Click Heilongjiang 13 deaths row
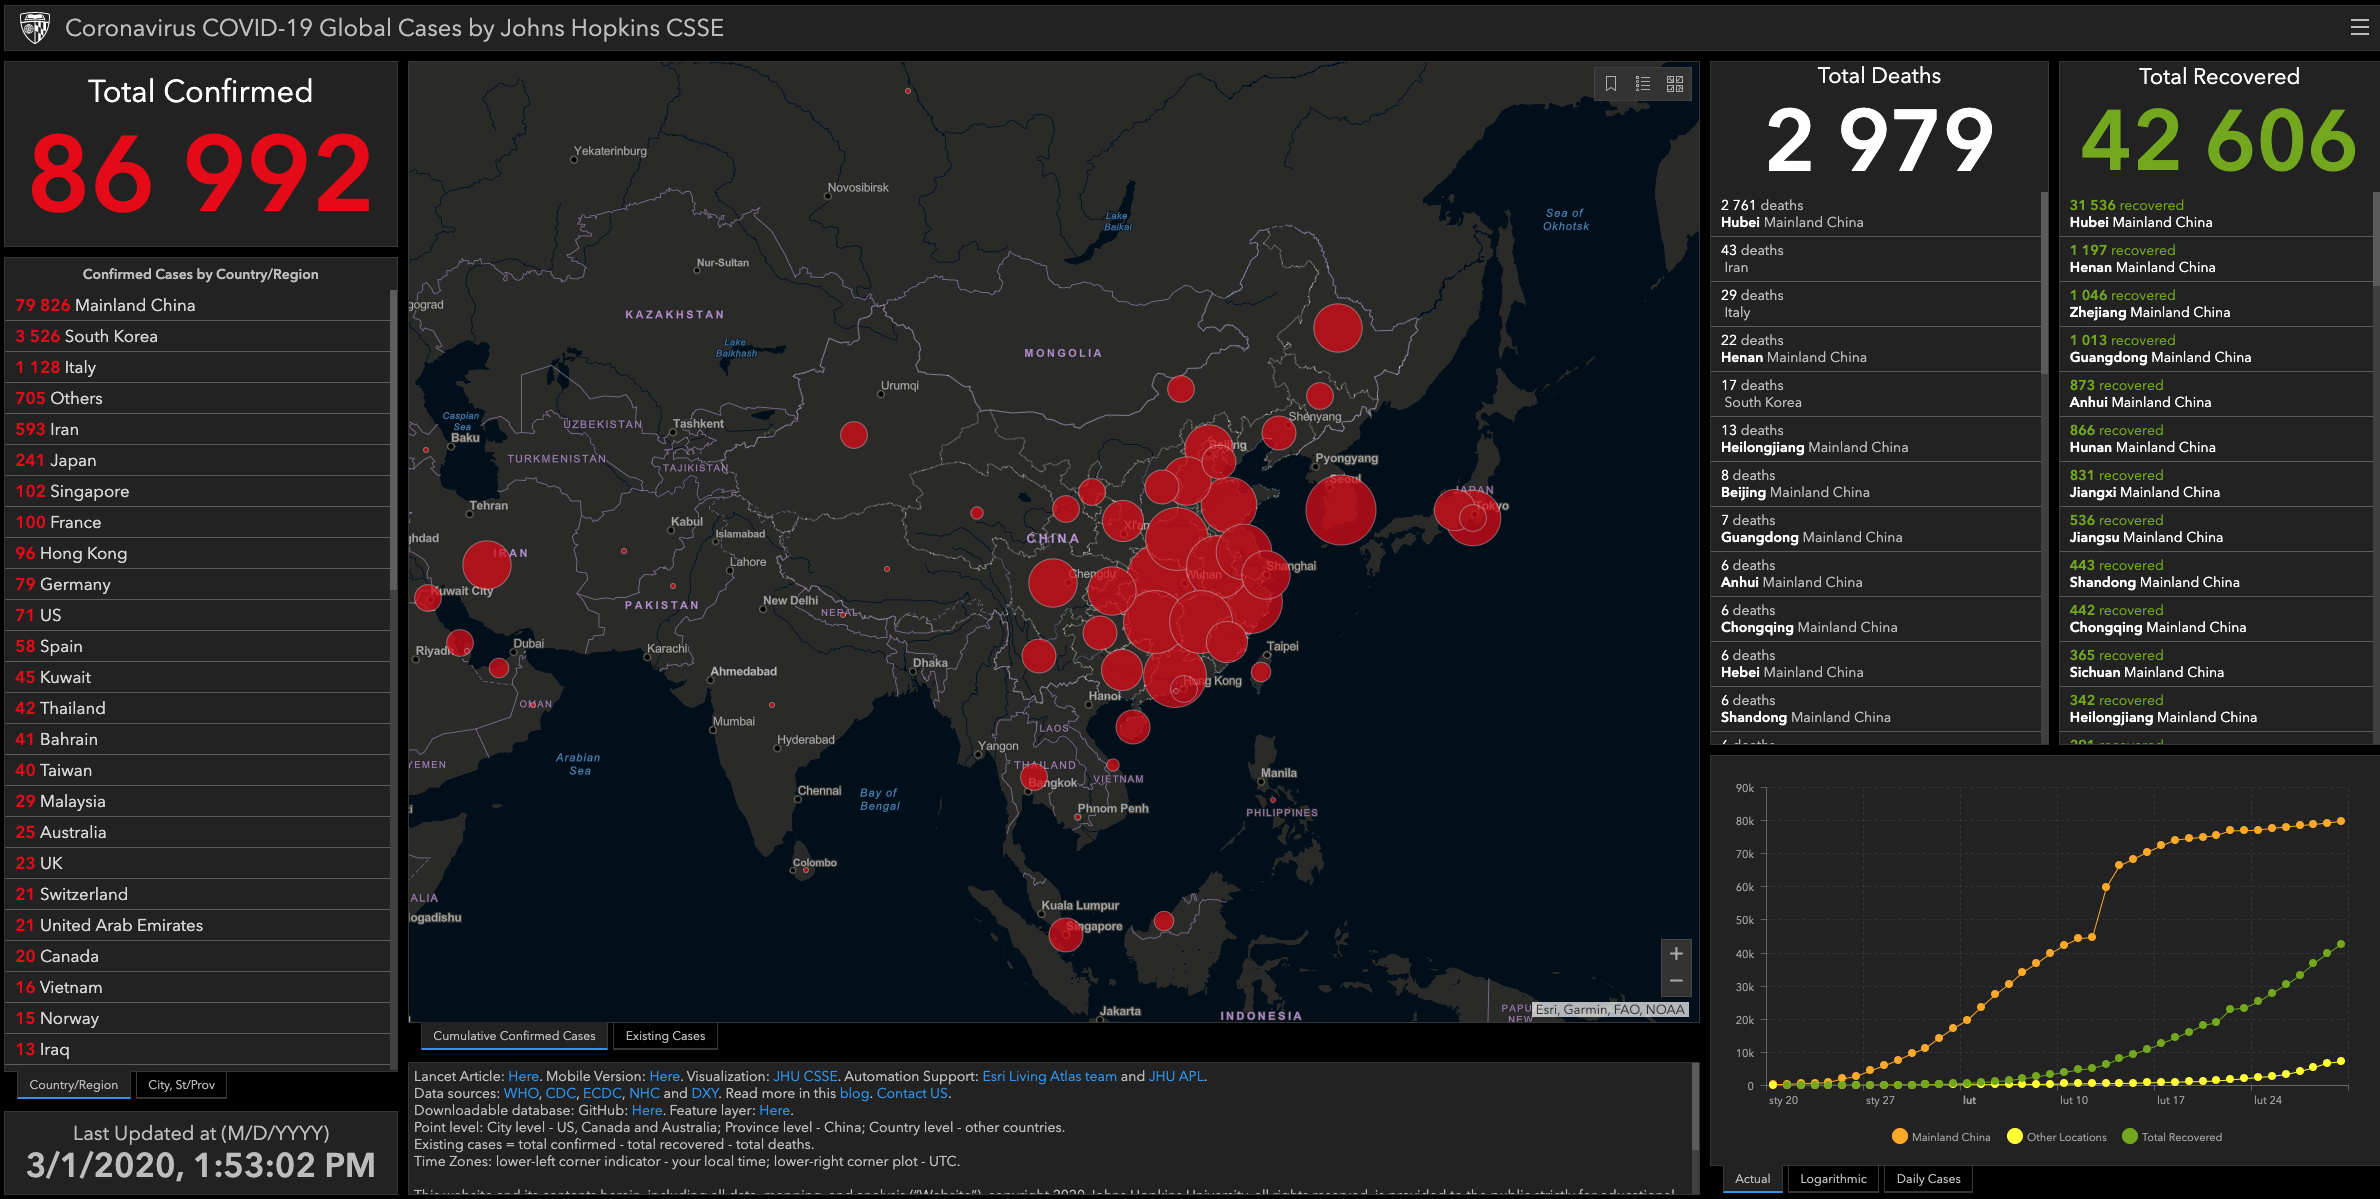This screenshot has width=2380, height=1199. pos(1876,439)
